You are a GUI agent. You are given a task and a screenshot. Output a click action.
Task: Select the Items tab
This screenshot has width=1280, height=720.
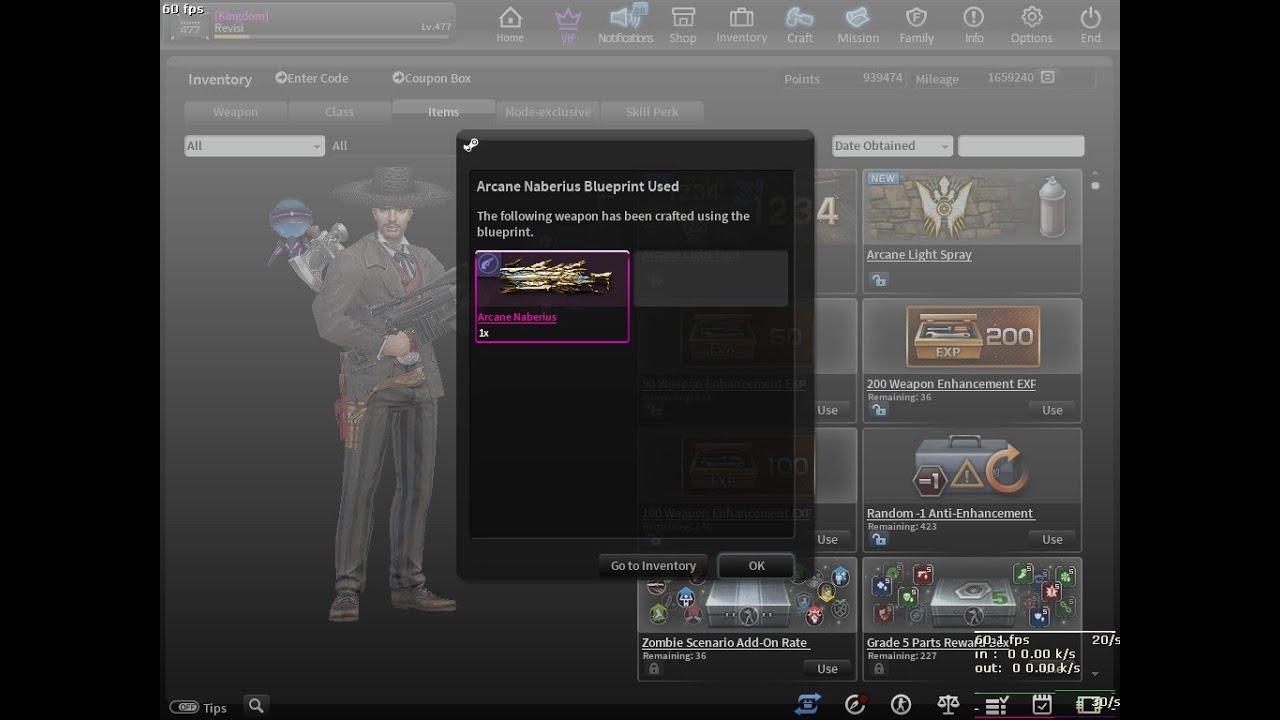pyautogui.click(x=443, y=111)
